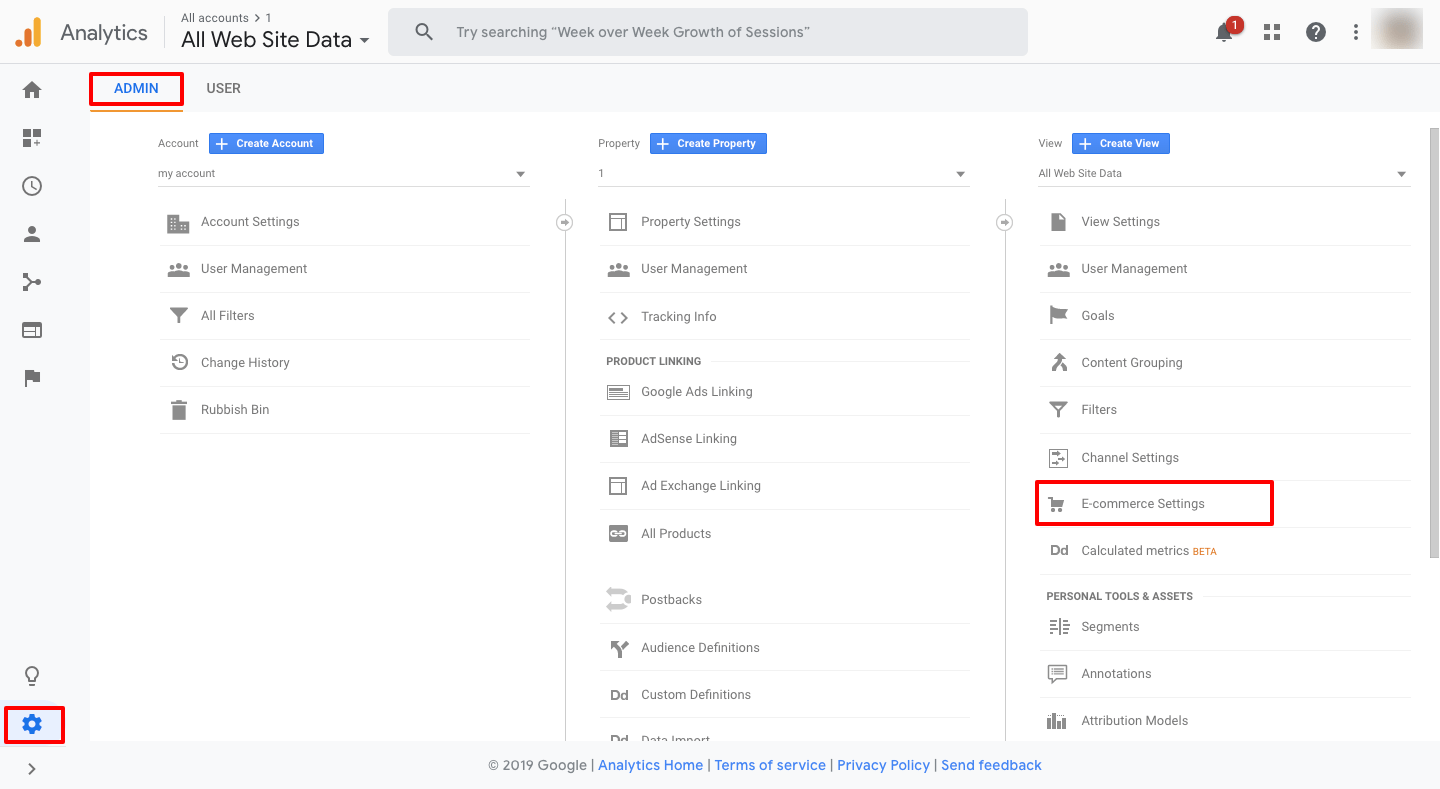Screen dimensions: 1440x789
Task: Select the Discover lightbulb icon
Action: 31,676
